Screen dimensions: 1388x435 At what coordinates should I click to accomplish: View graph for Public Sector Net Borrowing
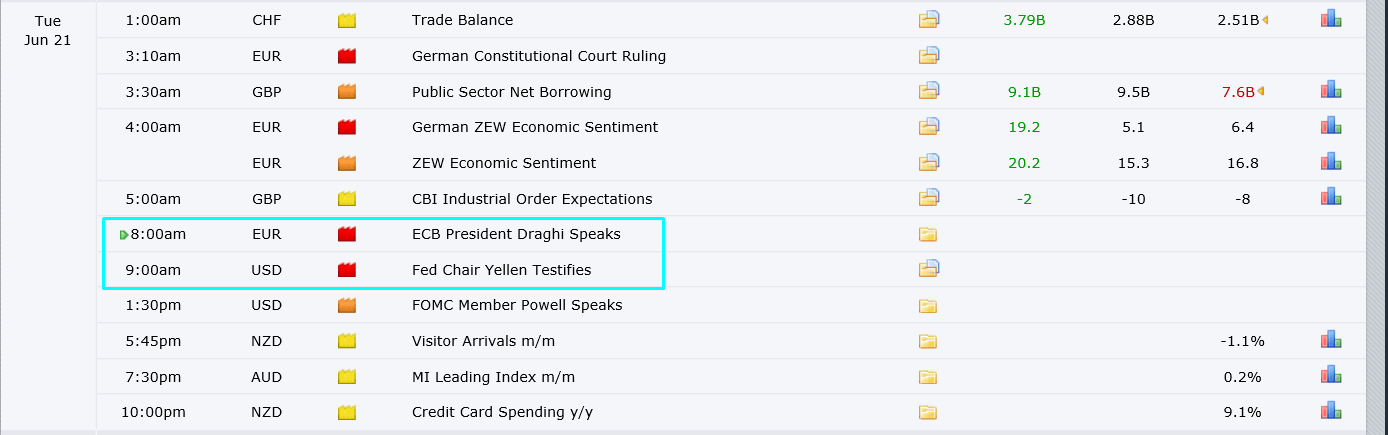1331,91
